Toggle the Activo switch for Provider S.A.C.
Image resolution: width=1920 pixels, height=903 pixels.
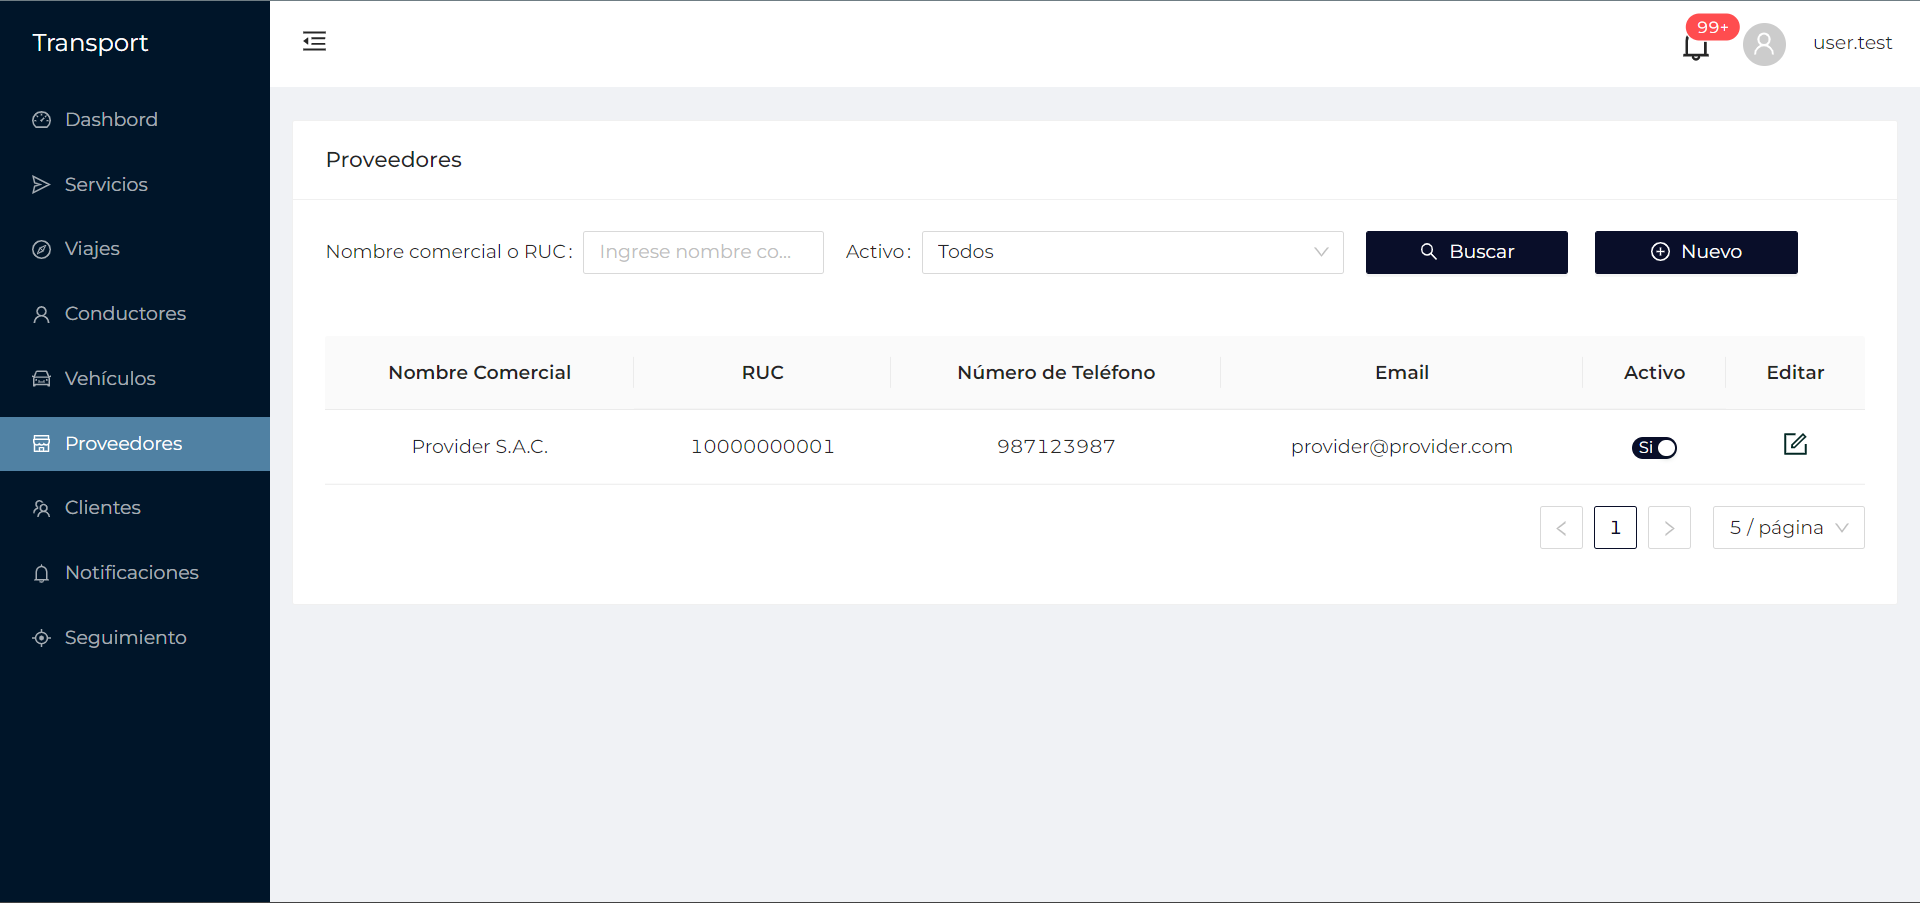[x=1654, y=448]
